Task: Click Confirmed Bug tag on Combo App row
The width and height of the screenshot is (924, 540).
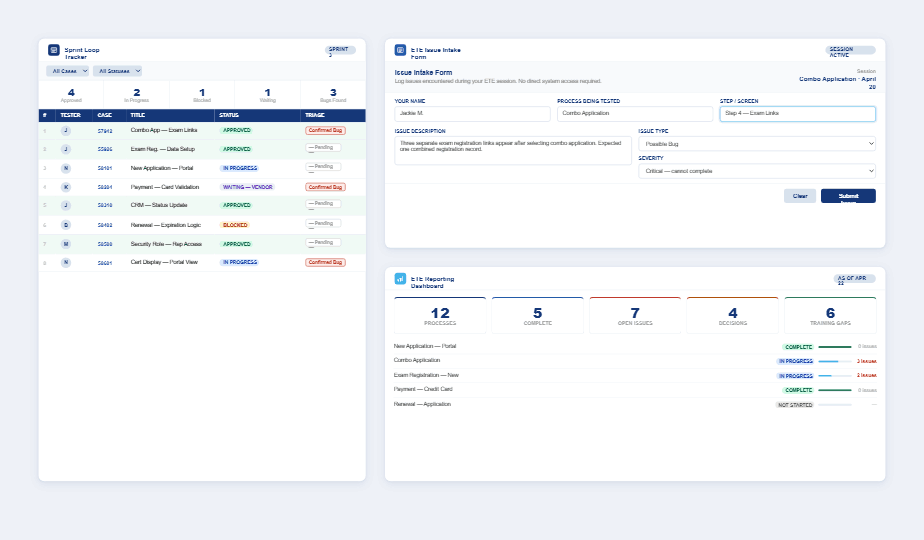Action: pos(325,130)
